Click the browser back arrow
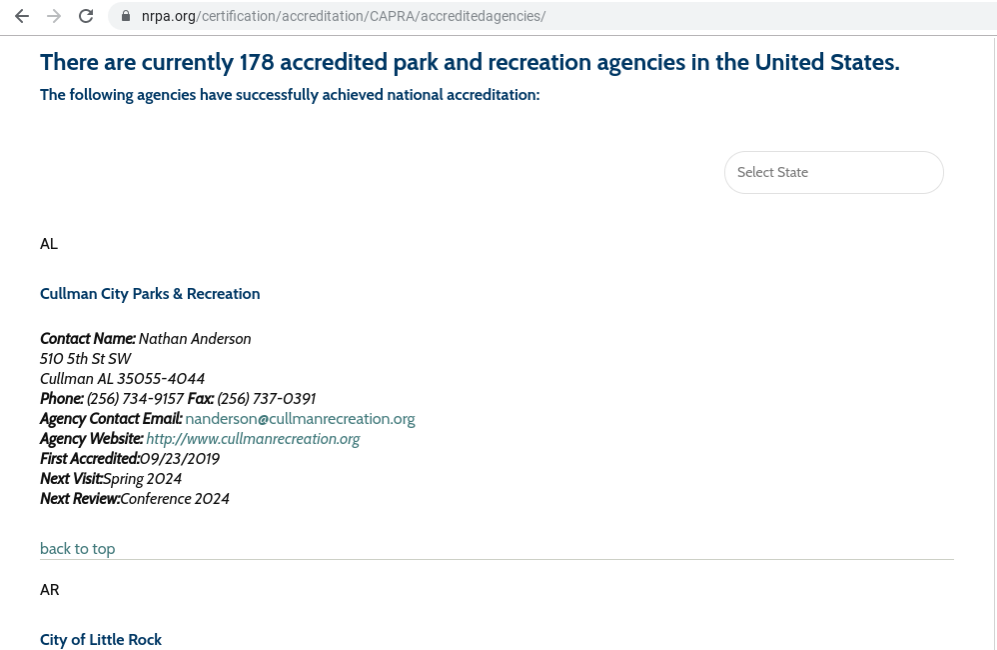This screenshot has width=997, height=650. pos(22,16)
